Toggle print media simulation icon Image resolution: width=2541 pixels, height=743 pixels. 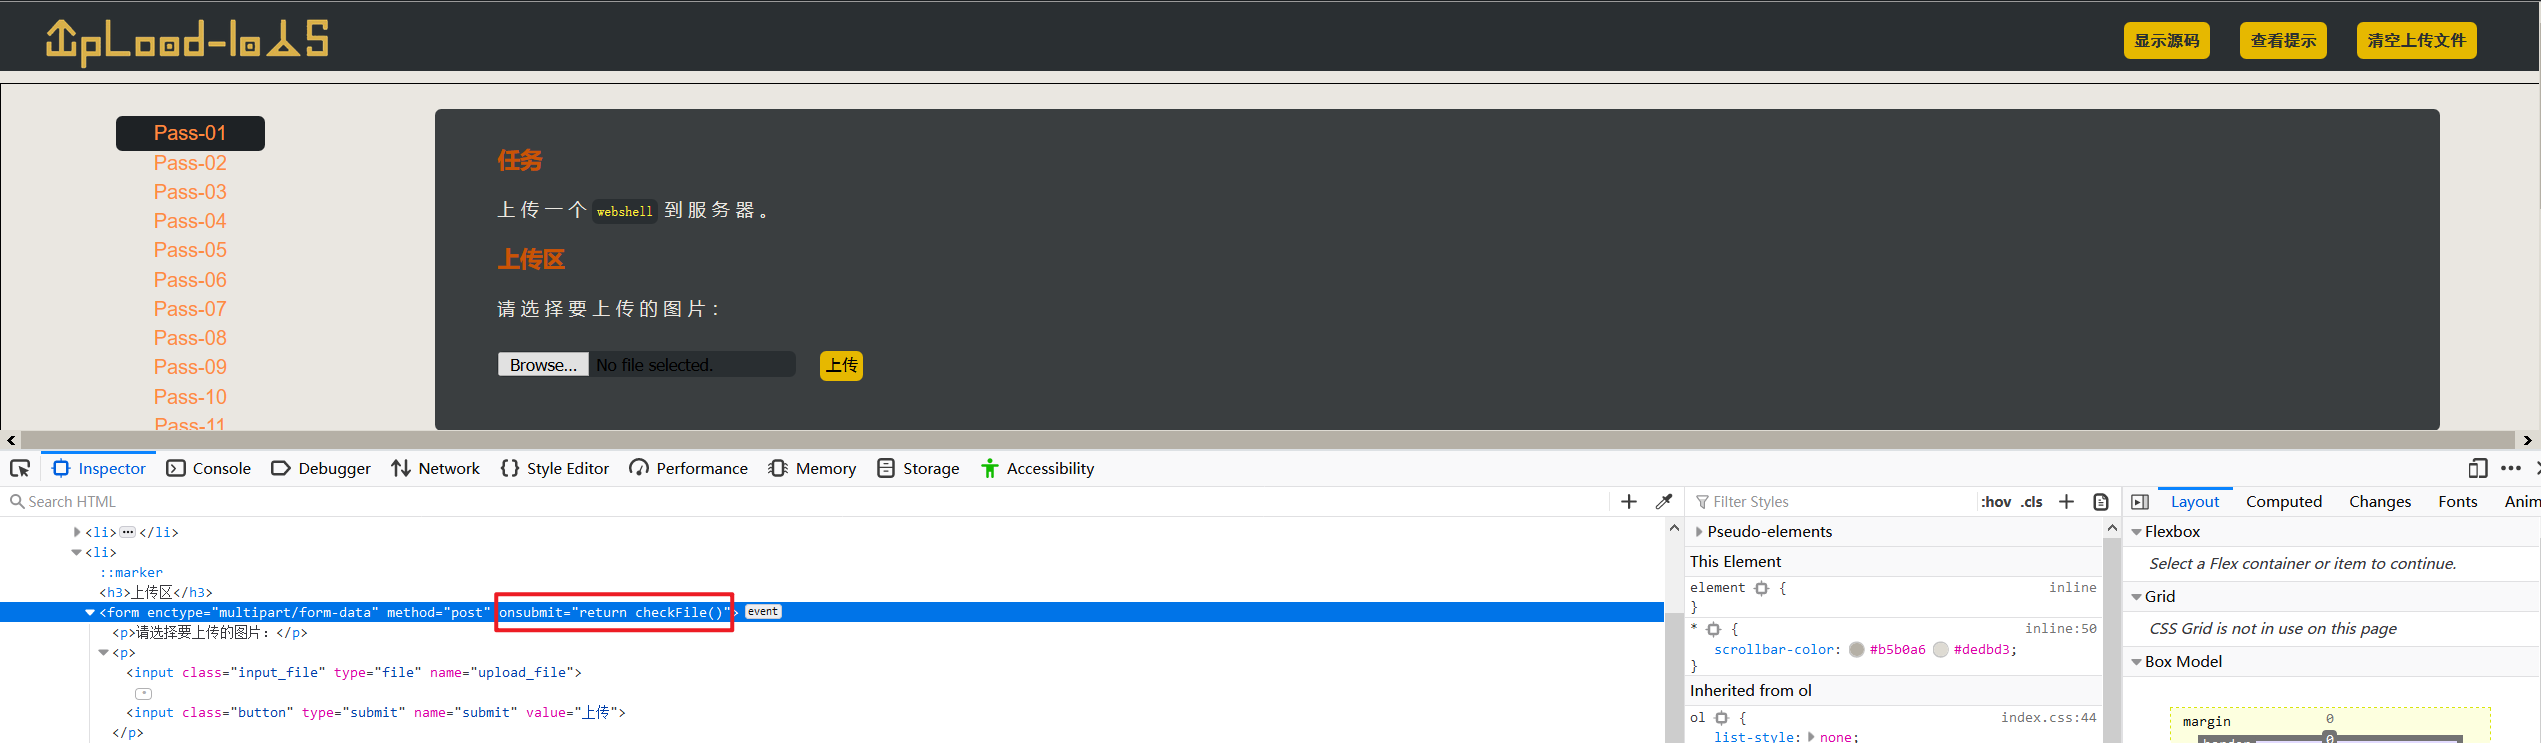(2101, 501)
